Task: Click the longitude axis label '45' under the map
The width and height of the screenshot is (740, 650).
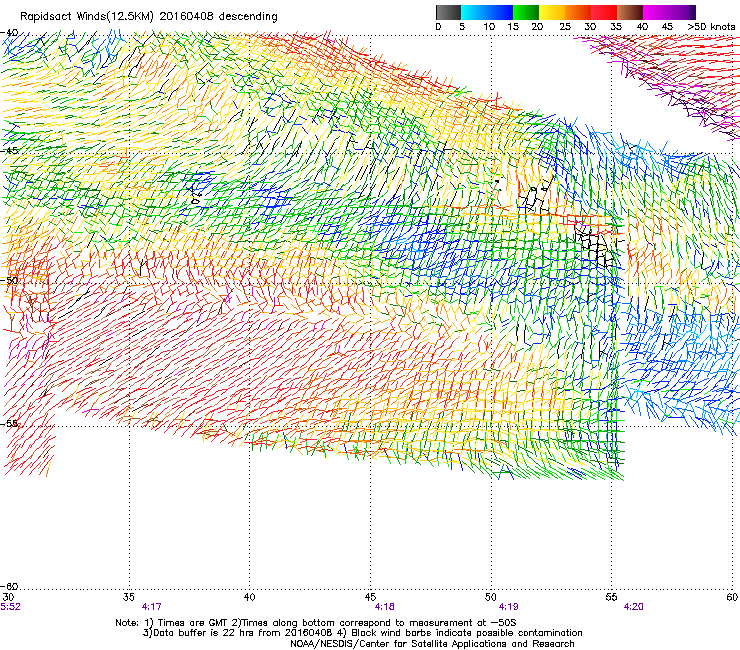Action: coord(370,597)
